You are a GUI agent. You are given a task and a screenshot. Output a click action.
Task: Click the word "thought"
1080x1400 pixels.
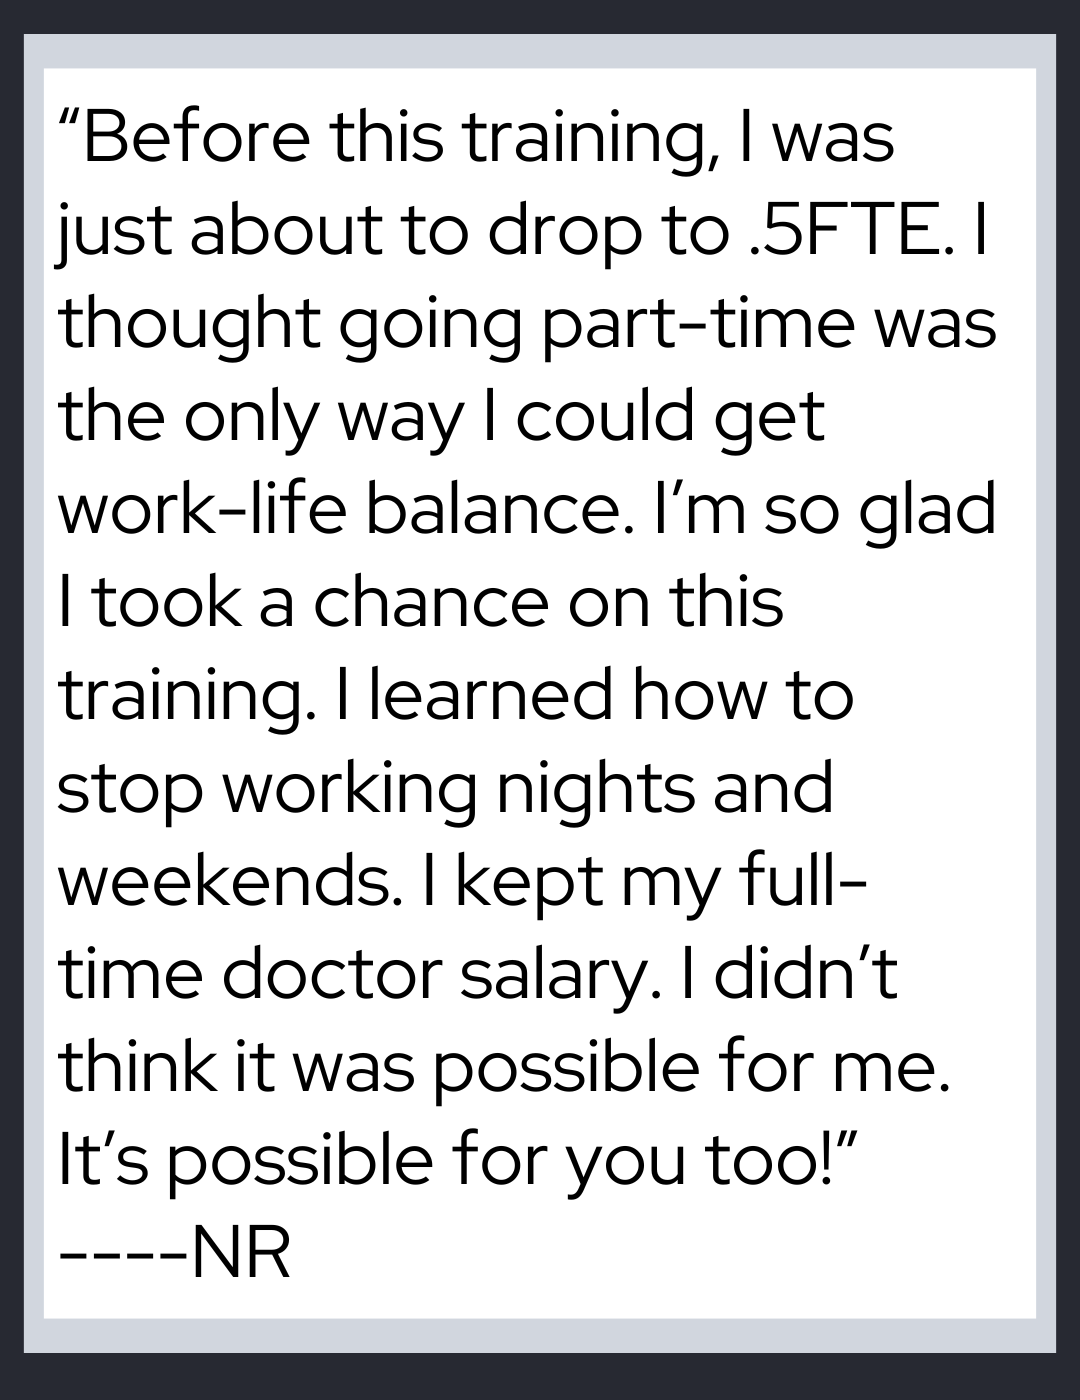click(190, 325)
